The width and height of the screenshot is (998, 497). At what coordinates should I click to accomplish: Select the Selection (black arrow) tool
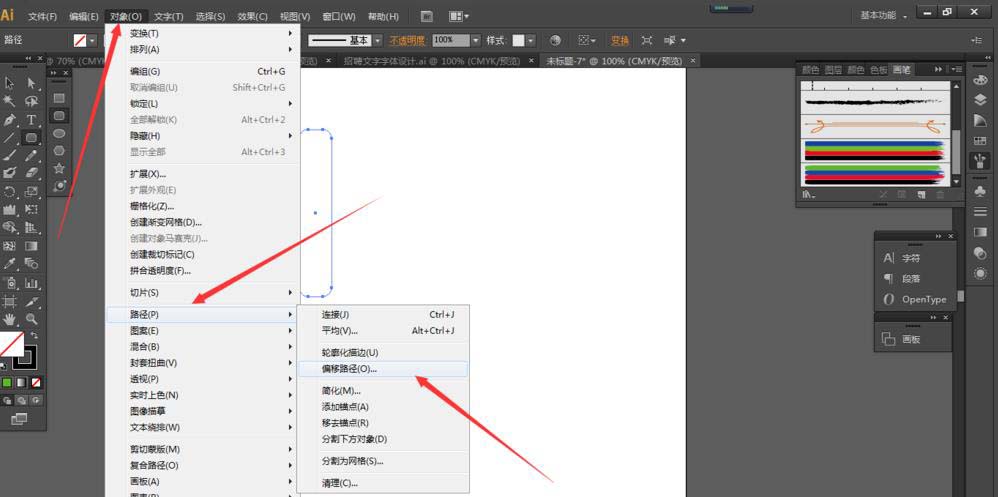tap(10, 83)
